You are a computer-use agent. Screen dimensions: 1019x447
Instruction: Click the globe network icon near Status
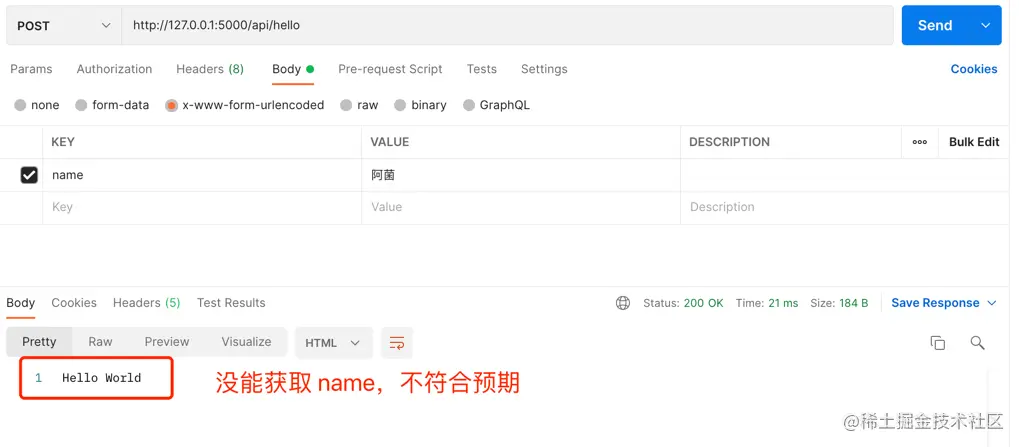pos(623,303)
